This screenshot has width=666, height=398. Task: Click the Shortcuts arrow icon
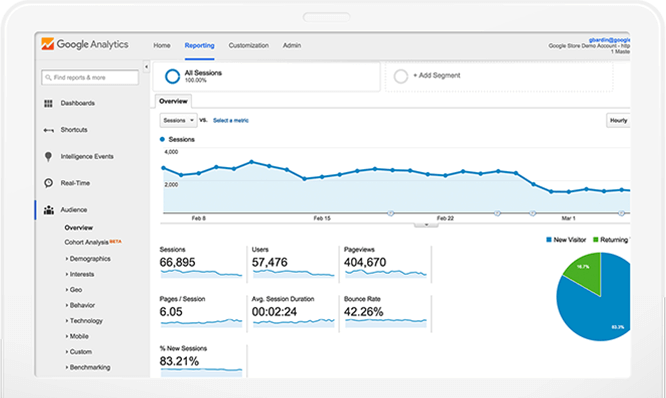point(48,130)
